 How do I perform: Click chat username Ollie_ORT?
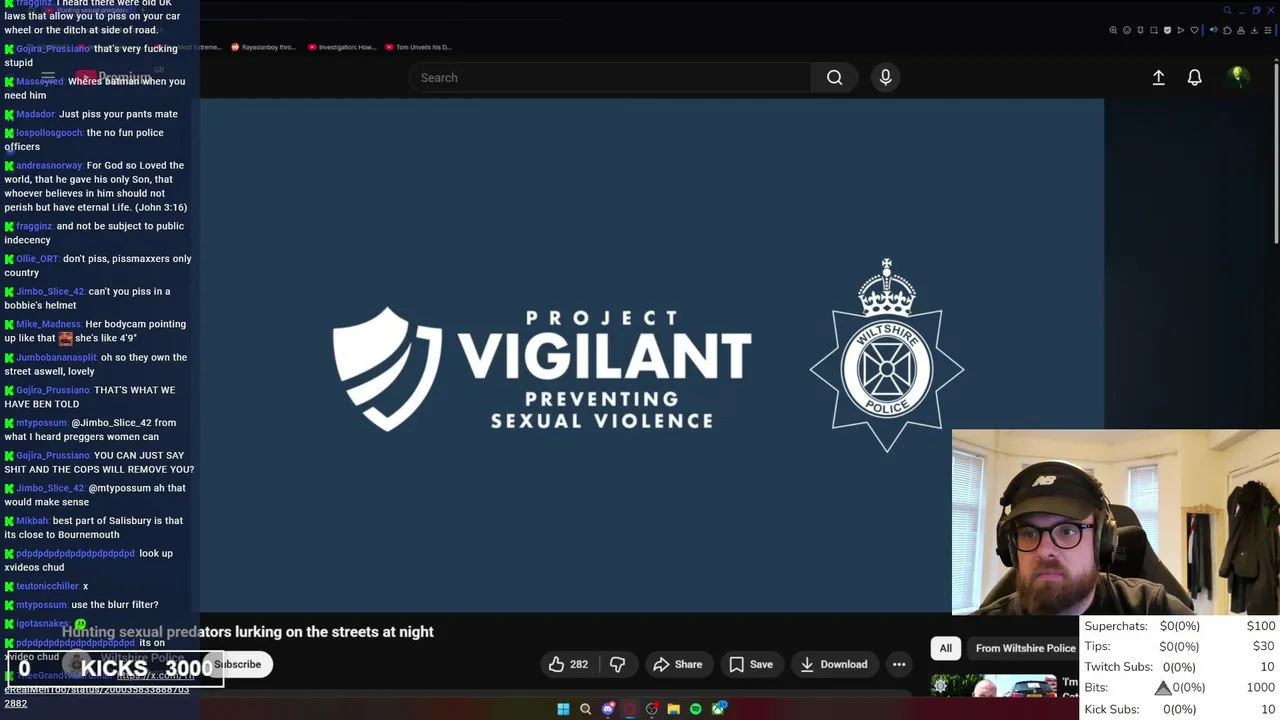tap(37, 259)
